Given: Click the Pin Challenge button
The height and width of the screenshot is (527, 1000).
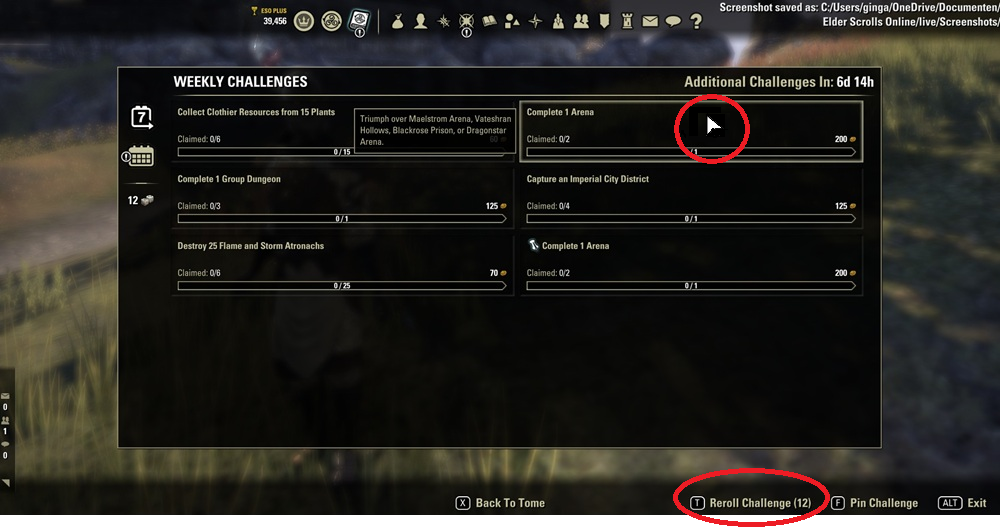Looking at the screenshot, I should tap(874, 503).
